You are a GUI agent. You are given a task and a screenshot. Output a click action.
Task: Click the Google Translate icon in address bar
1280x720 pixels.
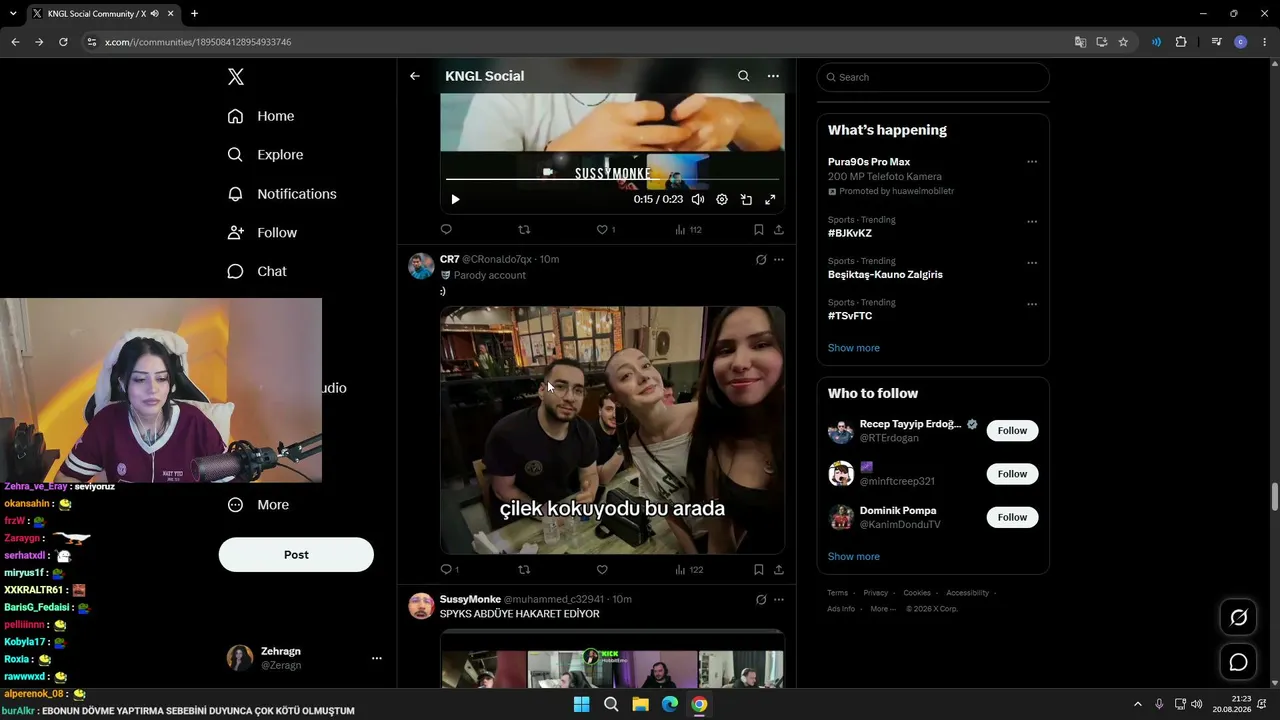(x=1080, y=42)
